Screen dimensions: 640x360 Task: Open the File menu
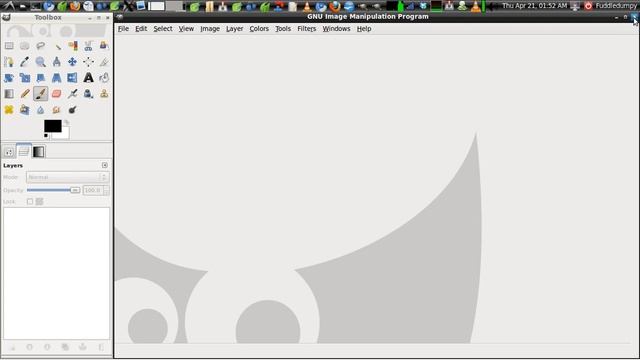(123, 29)
